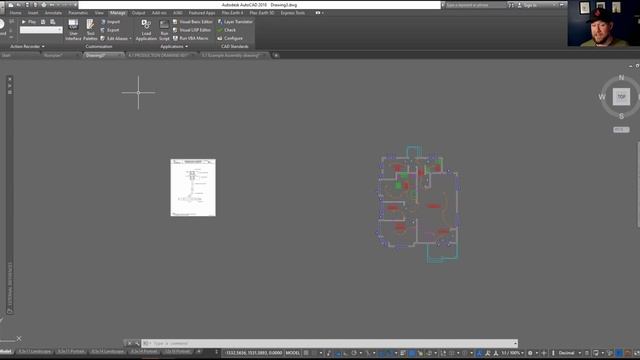The image size is (640, 360).
Task: Open Tool Palettes from the ribbon
Action: (90, 30)
